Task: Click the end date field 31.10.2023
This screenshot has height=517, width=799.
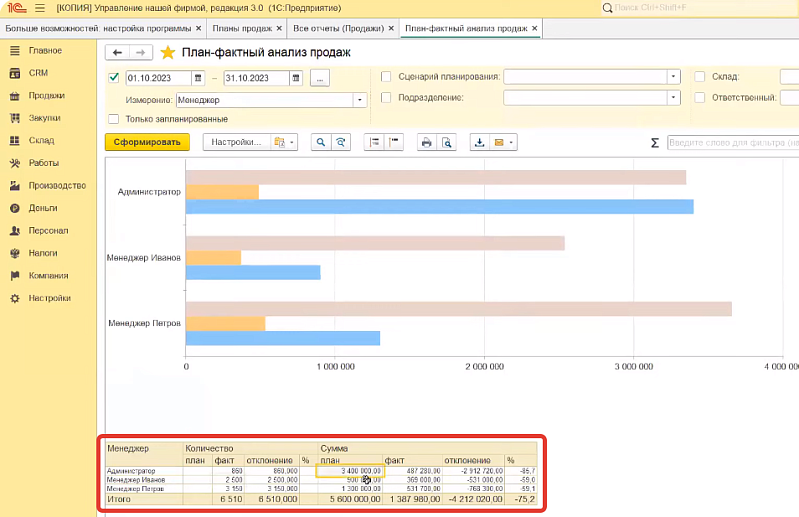Action: coord(256,78)
